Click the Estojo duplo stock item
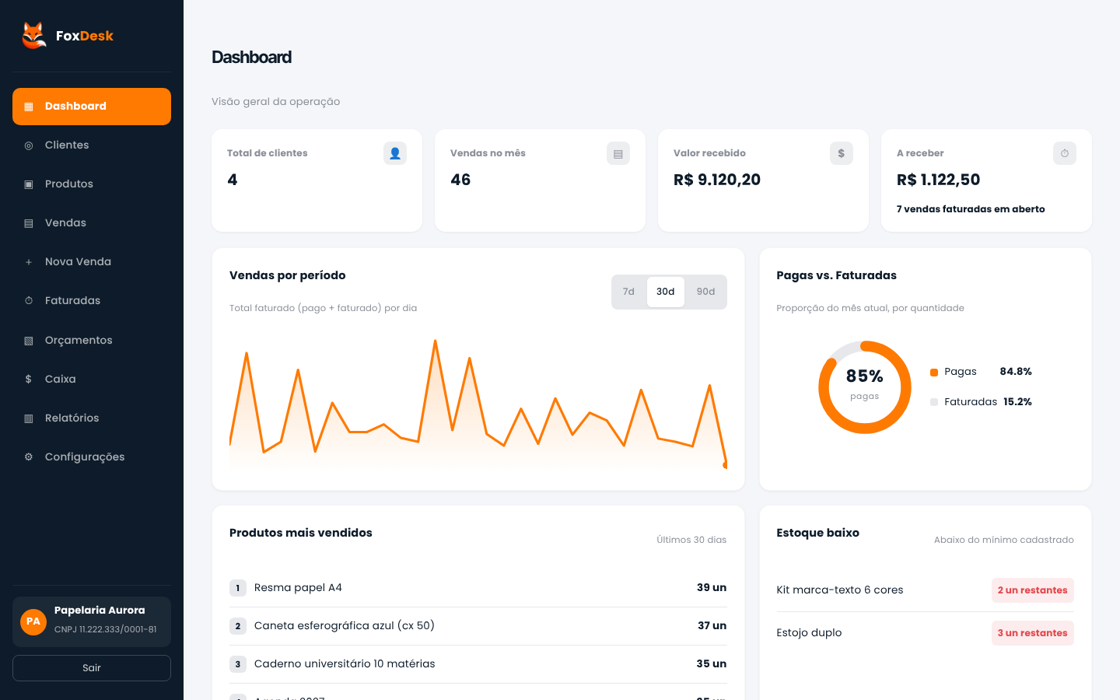 point(809,633)
